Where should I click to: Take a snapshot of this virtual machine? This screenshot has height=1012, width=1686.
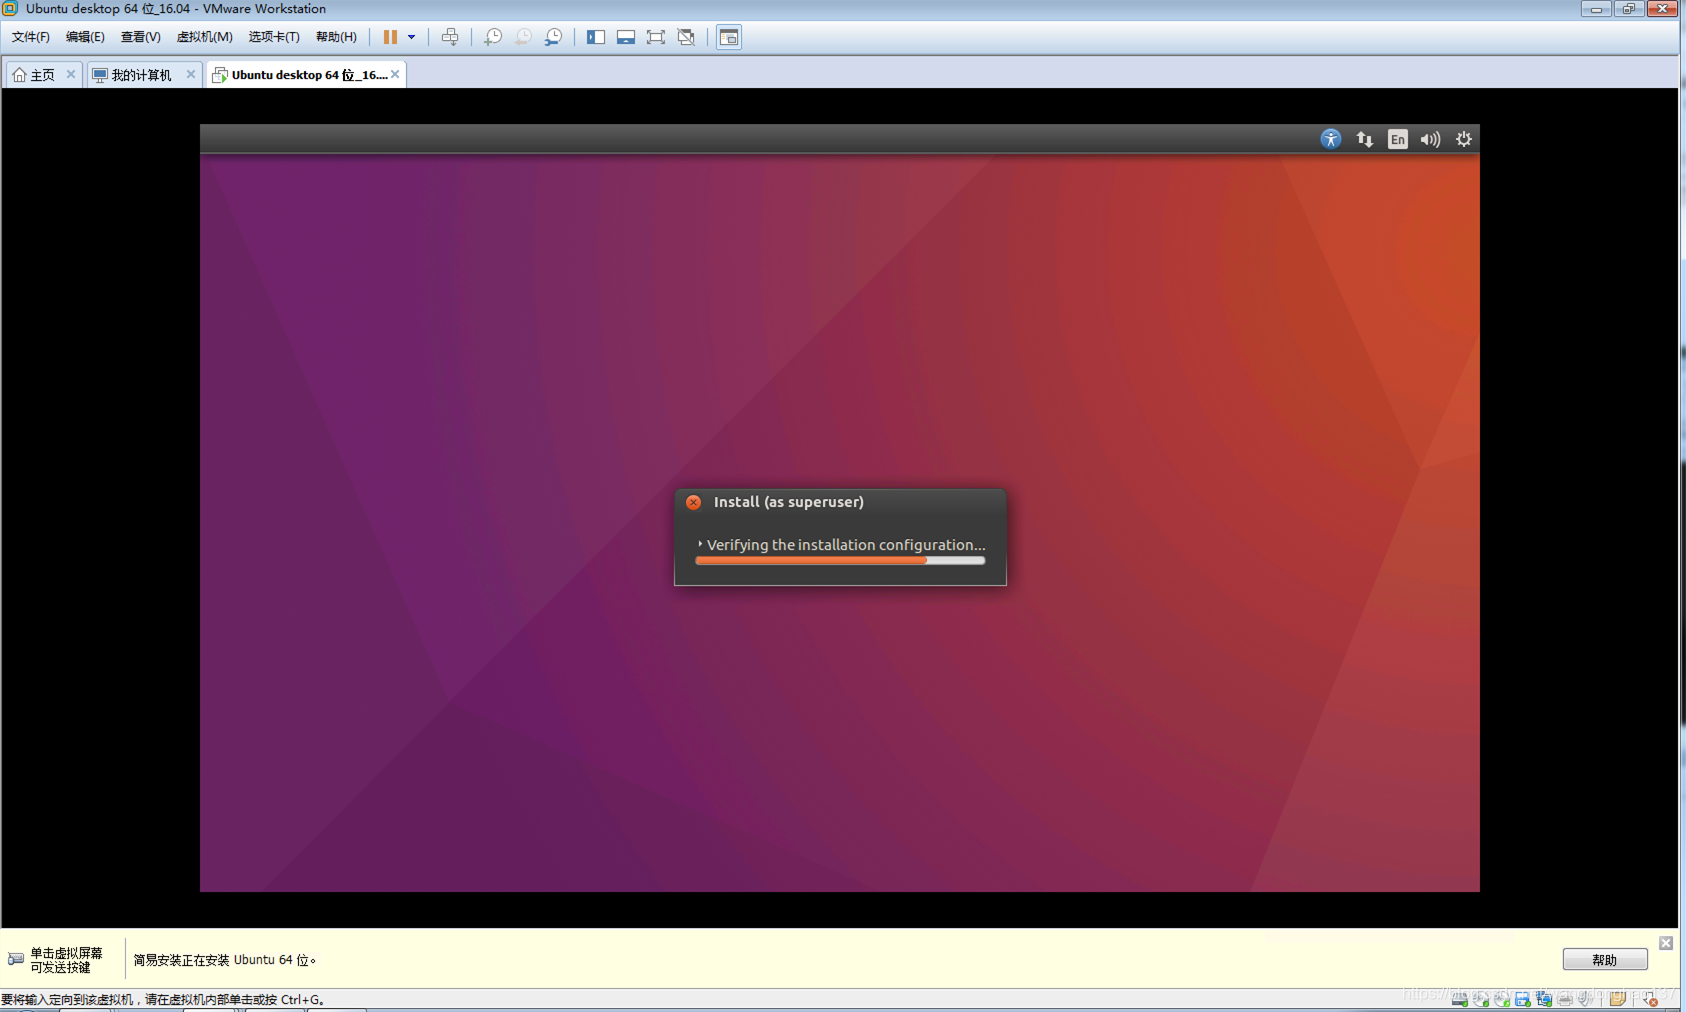click(493, 37)
